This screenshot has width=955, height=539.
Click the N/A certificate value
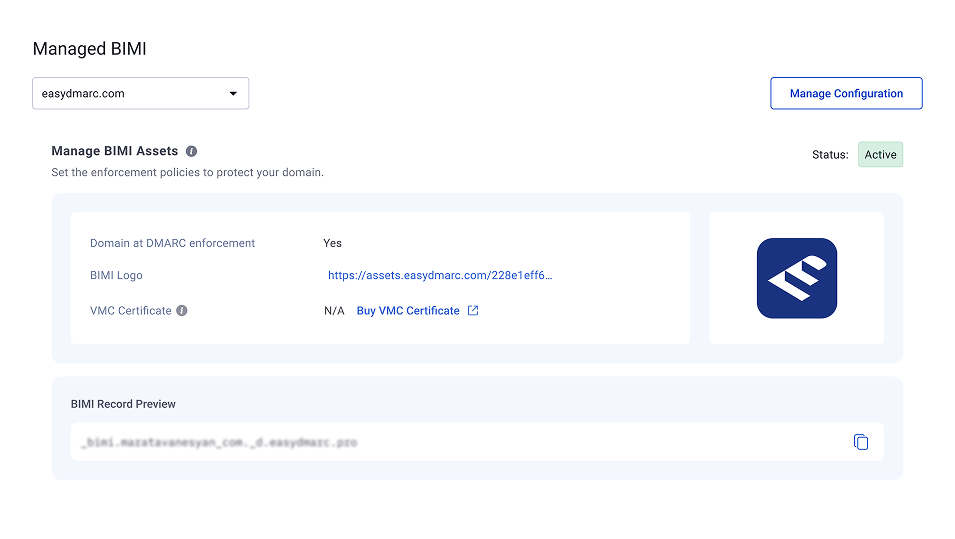point(334,311)
